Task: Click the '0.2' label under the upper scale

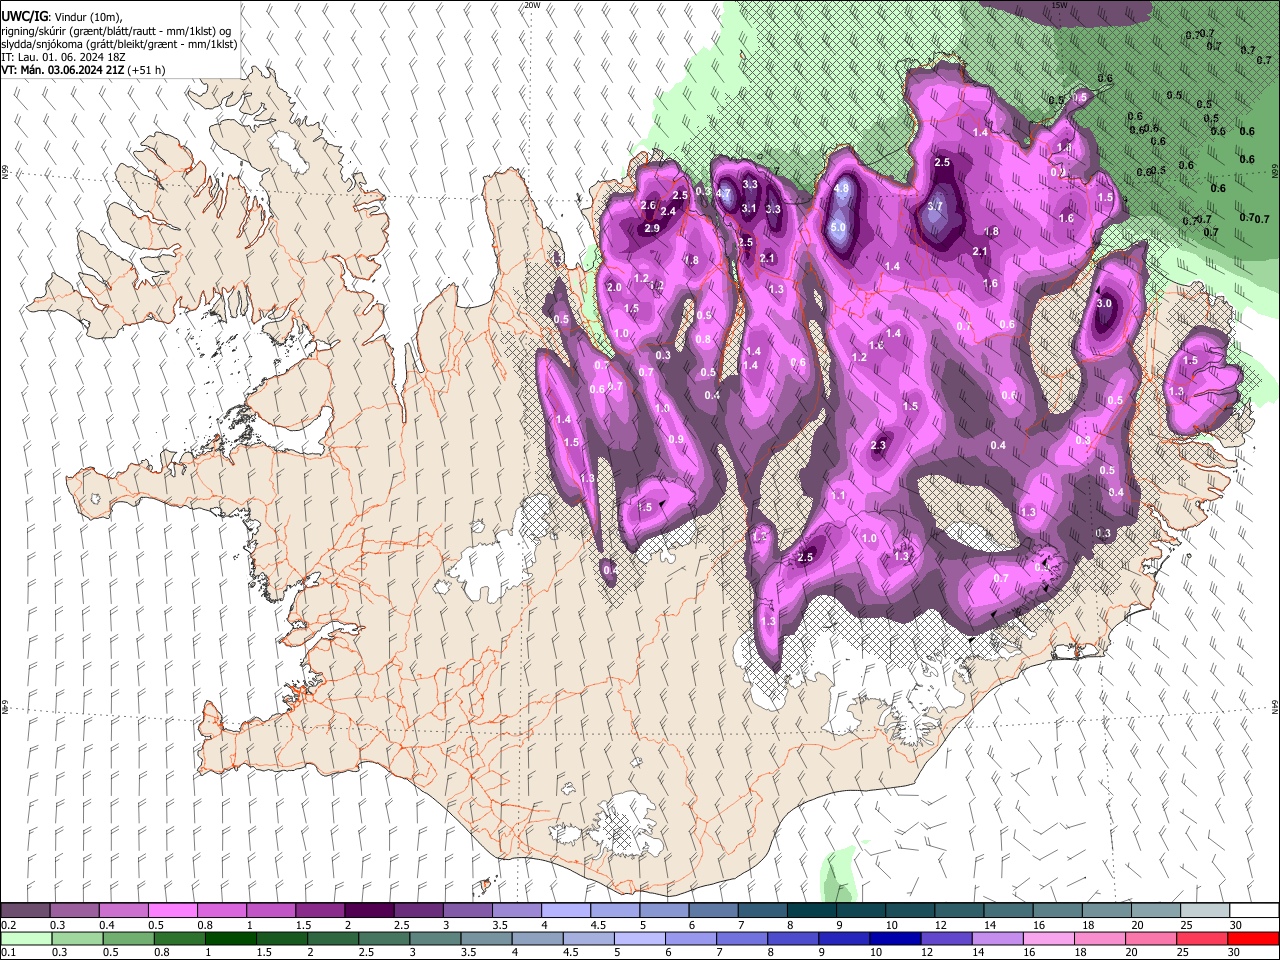Action: click(x=8, y=925)
